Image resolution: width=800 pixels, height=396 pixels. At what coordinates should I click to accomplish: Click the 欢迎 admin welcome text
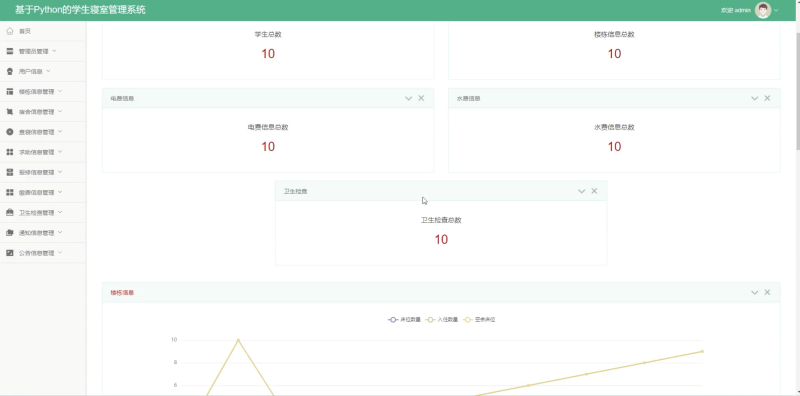point(736,10)
